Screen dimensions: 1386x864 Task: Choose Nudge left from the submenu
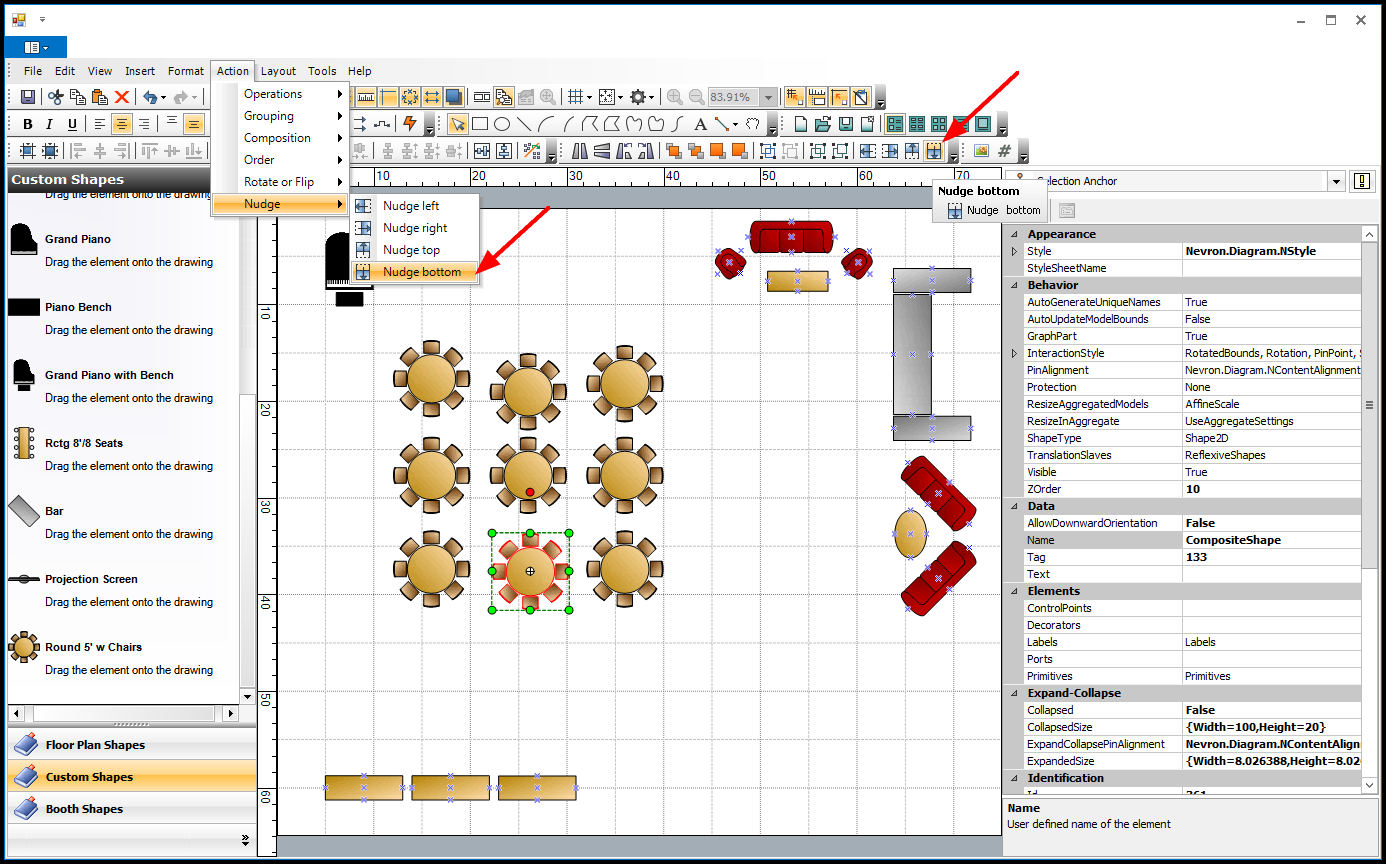coord(414,206)
